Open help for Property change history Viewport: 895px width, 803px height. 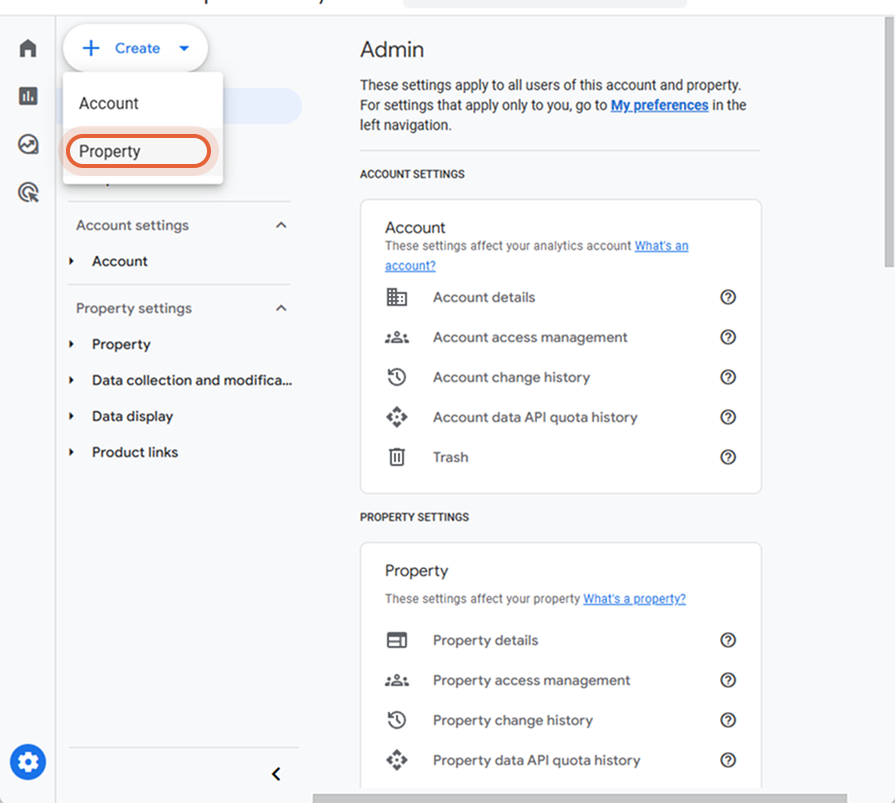(728, 720)
